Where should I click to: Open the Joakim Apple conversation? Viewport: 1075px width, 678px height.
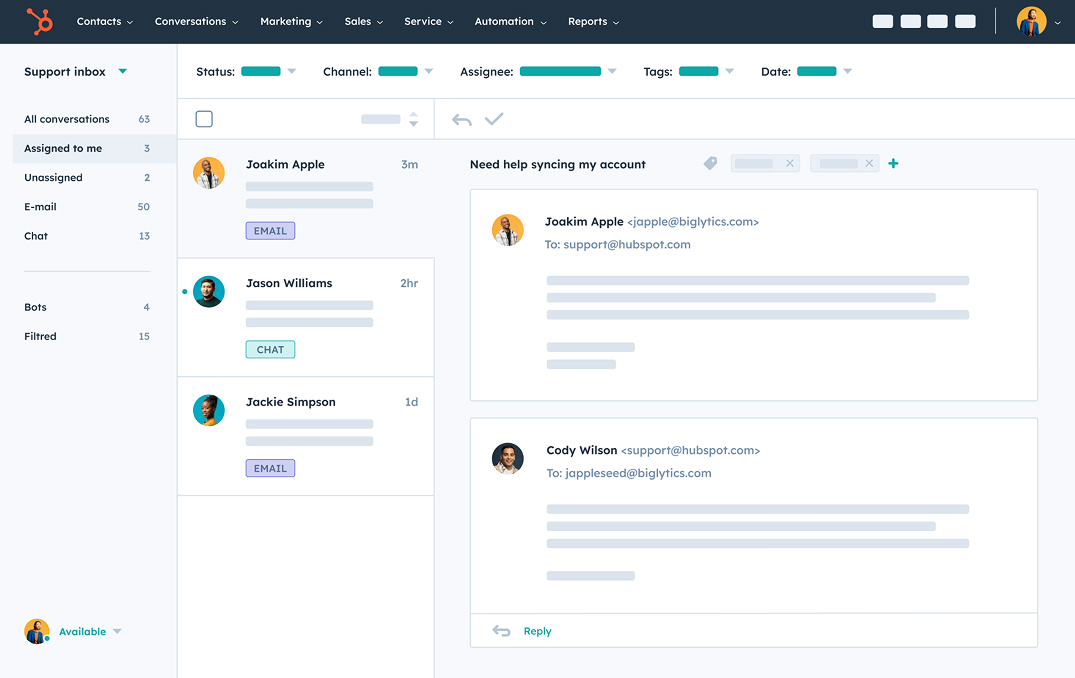click(306, 198)
